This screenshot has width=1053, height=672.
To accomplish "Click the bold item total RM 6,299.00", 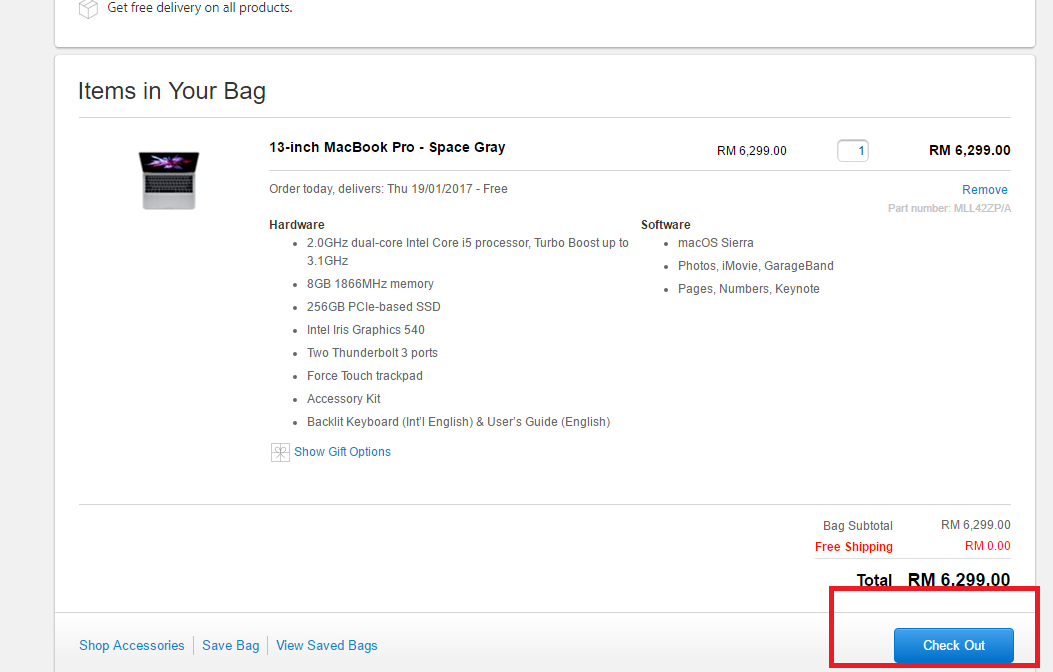I will point(969,150).
